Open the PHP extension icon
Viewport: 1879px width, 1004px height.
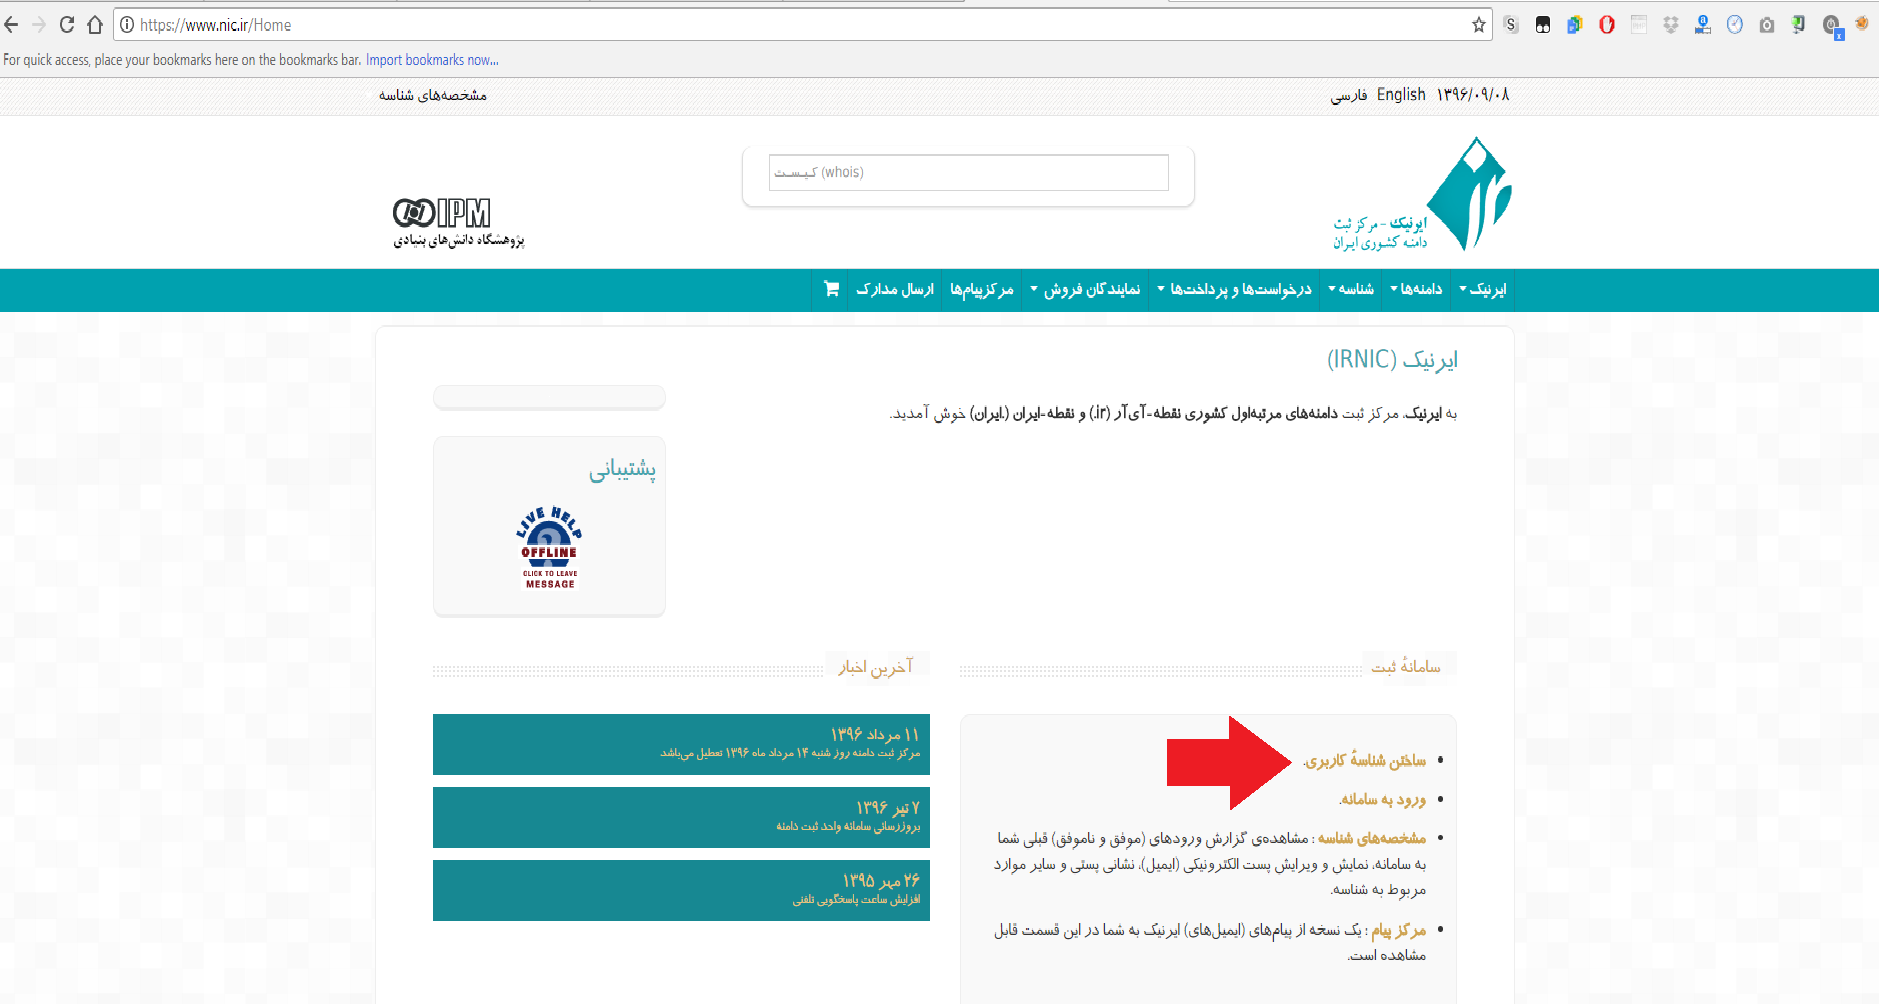[x=1639, y=25]
